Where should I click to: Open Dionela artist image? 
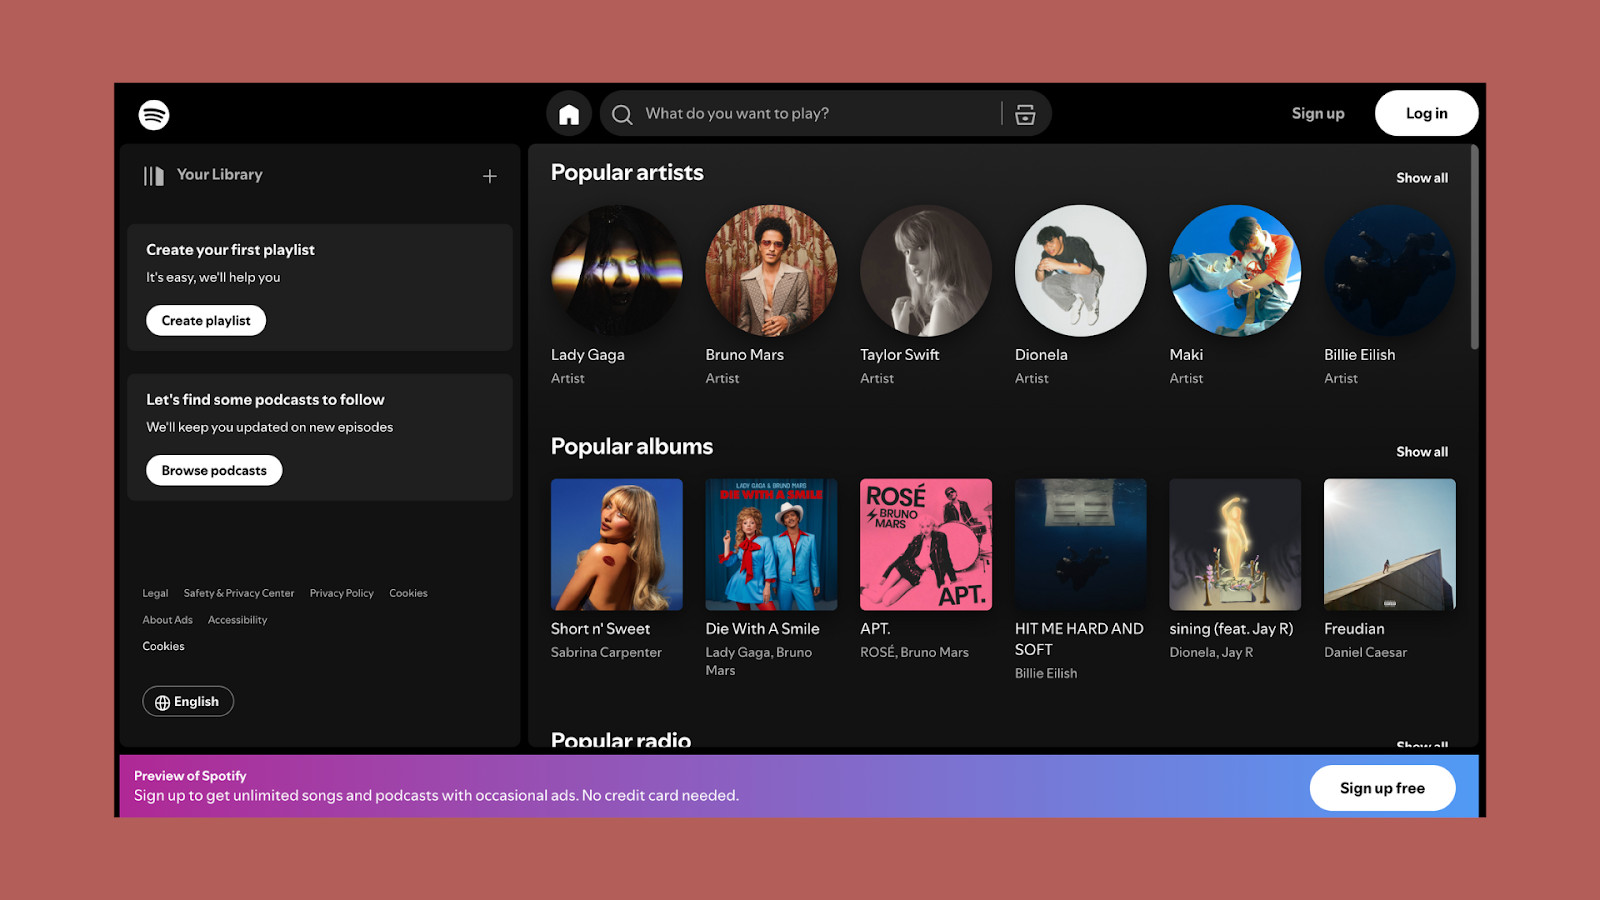click(1081, 271)
